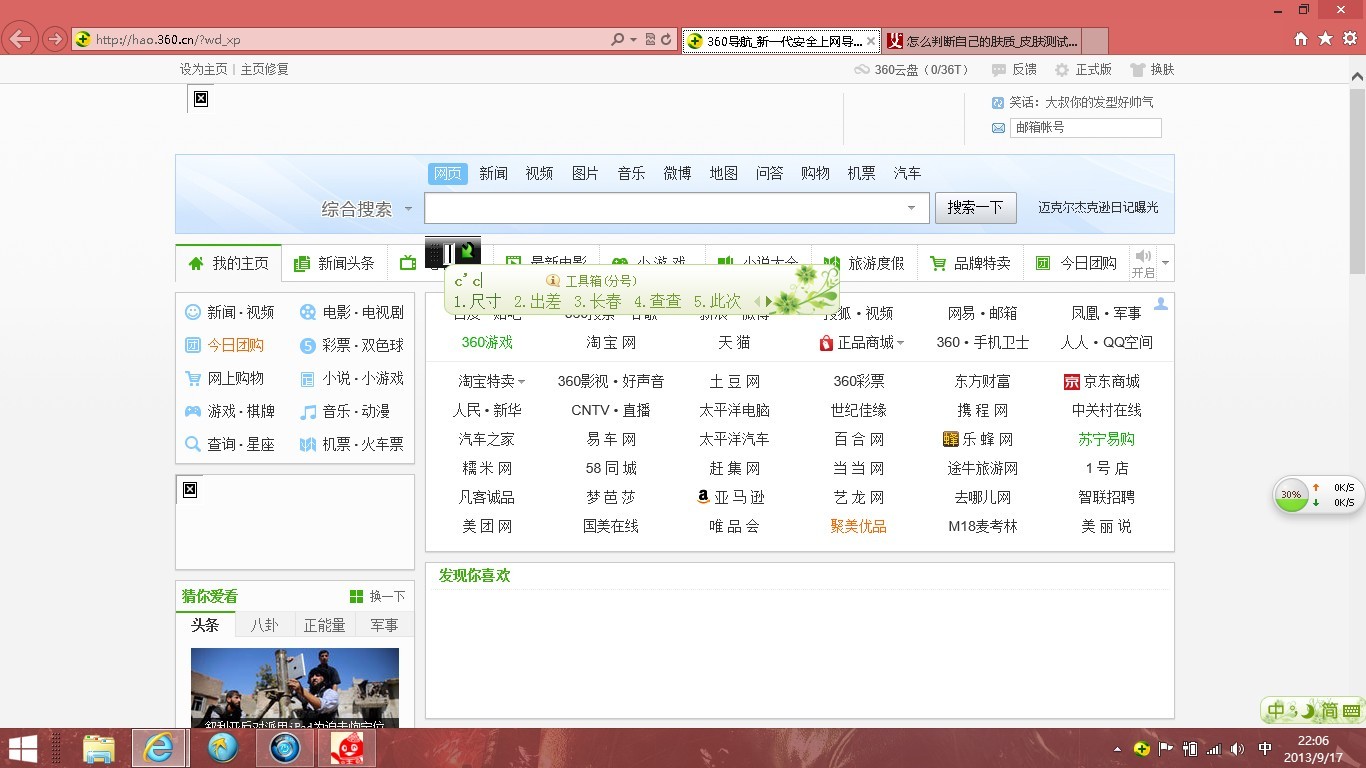Open 迈克尔杰克逊日记曝光 hot search link

point(1098,208)
